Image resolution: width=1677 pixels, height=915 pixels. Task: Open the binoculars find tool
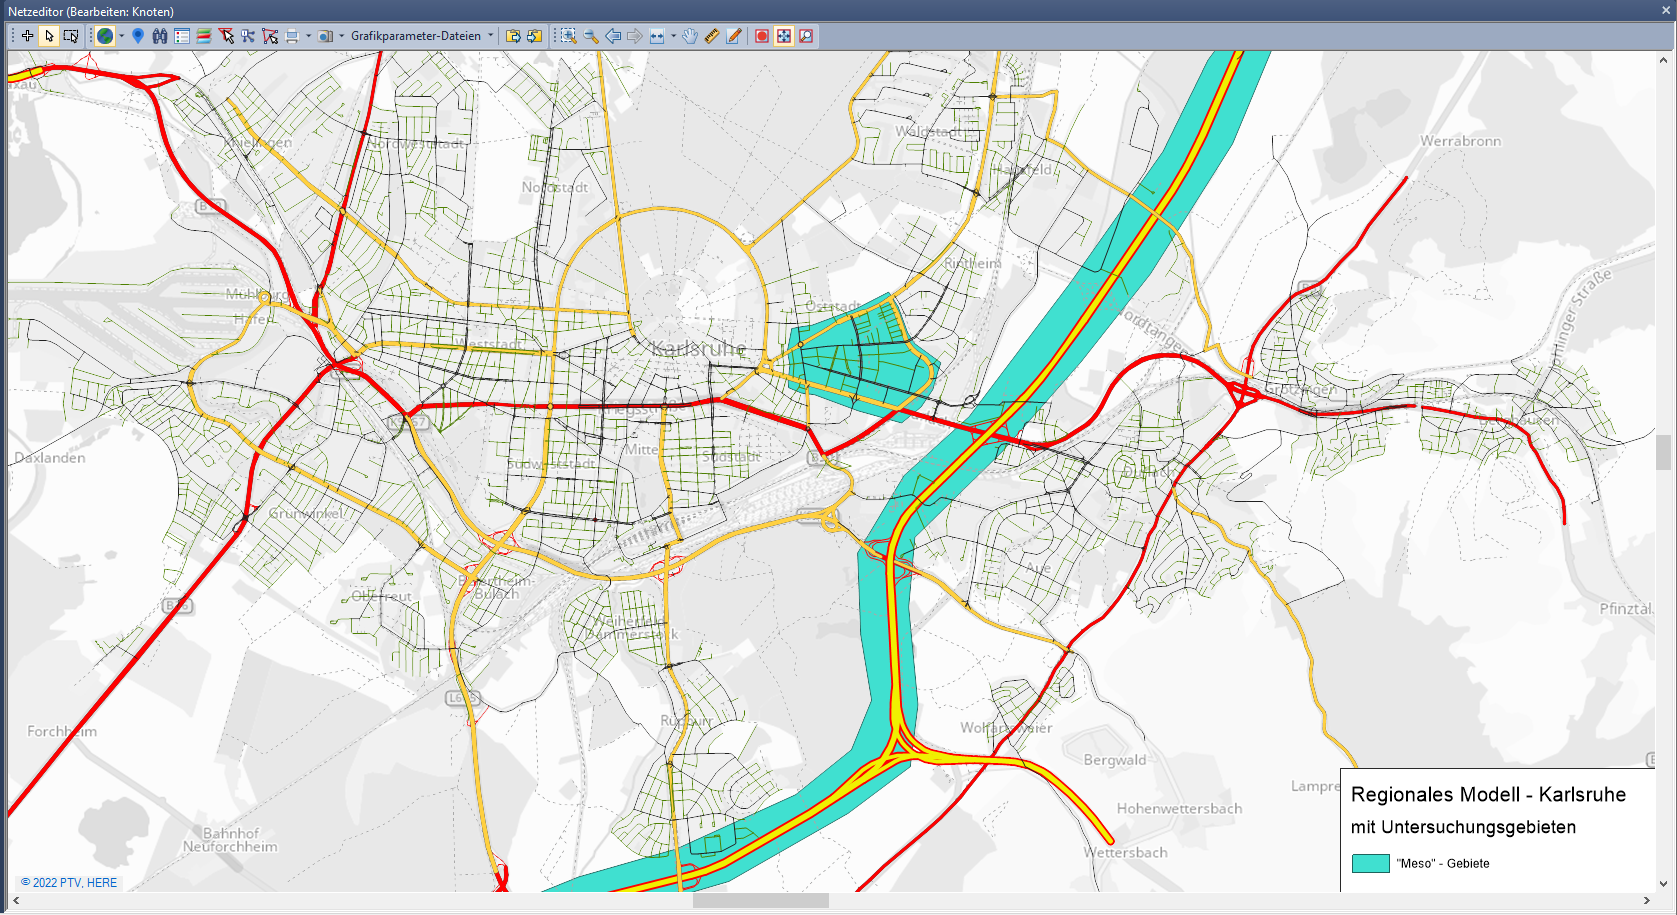pyautogui.click(x=160, y=36)
